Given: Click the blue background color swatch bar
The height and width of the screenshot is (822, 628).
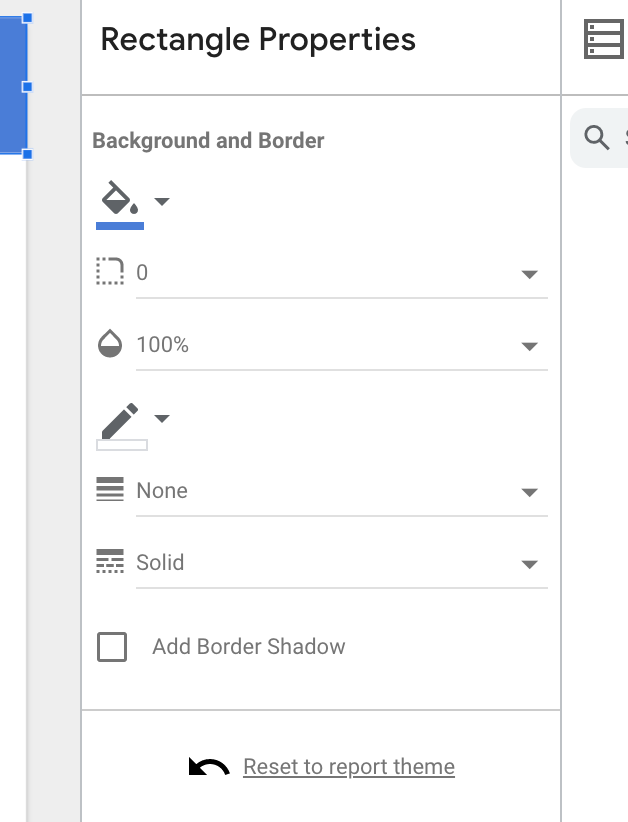Looking at the screenshot, I should pyautogui.click(x=120, y=226).
